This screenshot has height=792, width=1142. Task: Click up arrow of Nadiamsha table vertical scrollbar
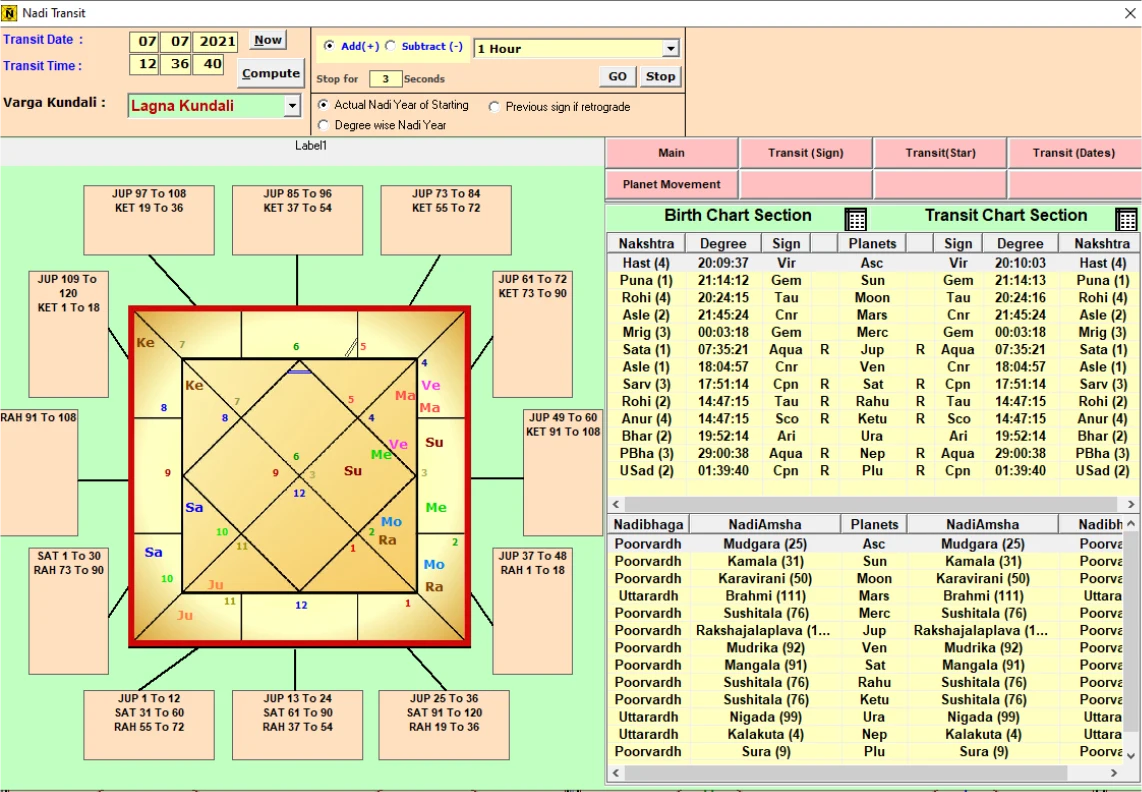click(x=1131, y=523)
